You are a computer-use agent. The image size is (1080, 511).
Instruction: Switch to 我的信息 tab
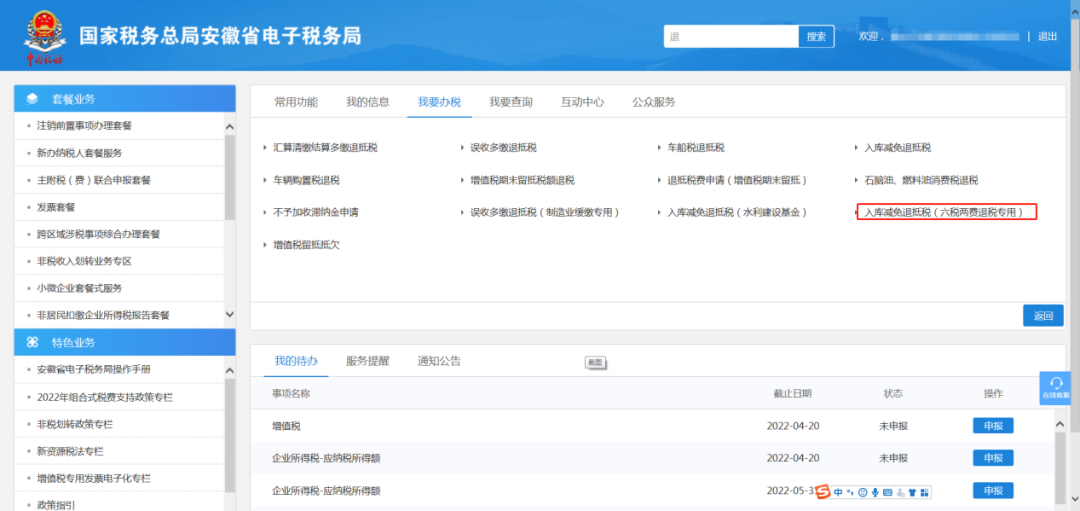(x=368, y=102)
